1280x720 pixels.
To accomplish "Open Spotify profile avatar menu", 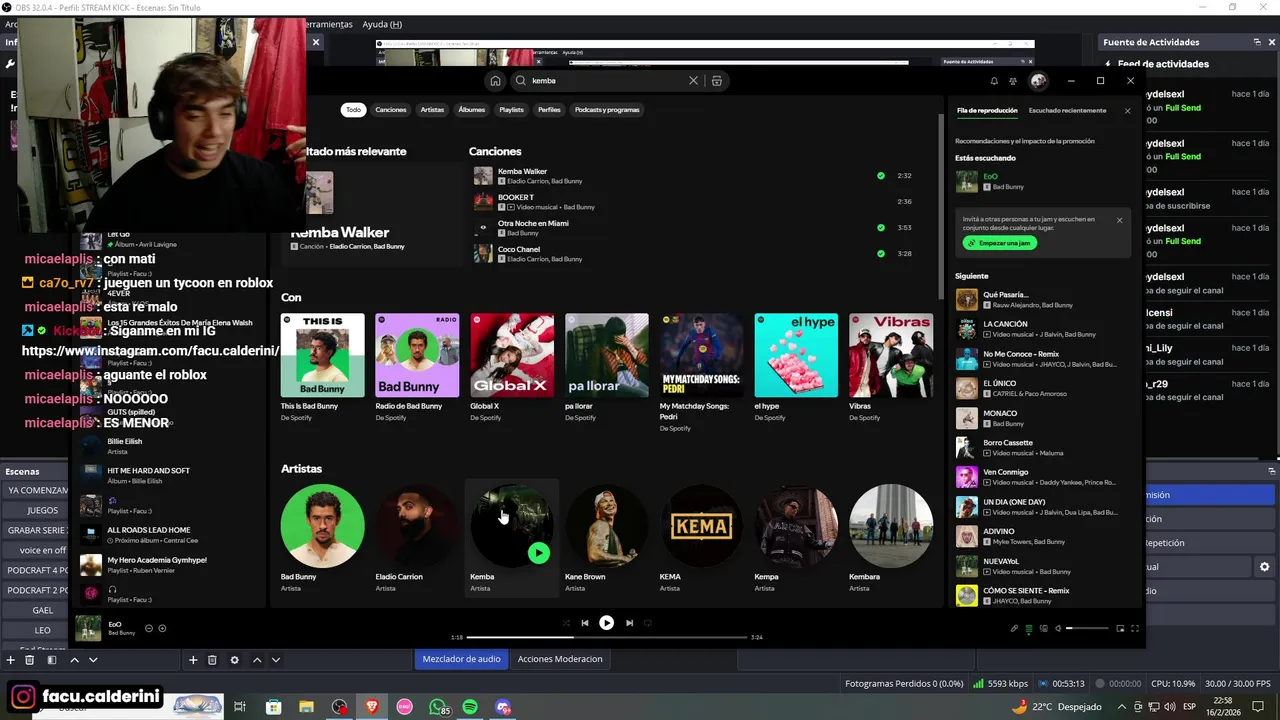I will coord(1039,81).
